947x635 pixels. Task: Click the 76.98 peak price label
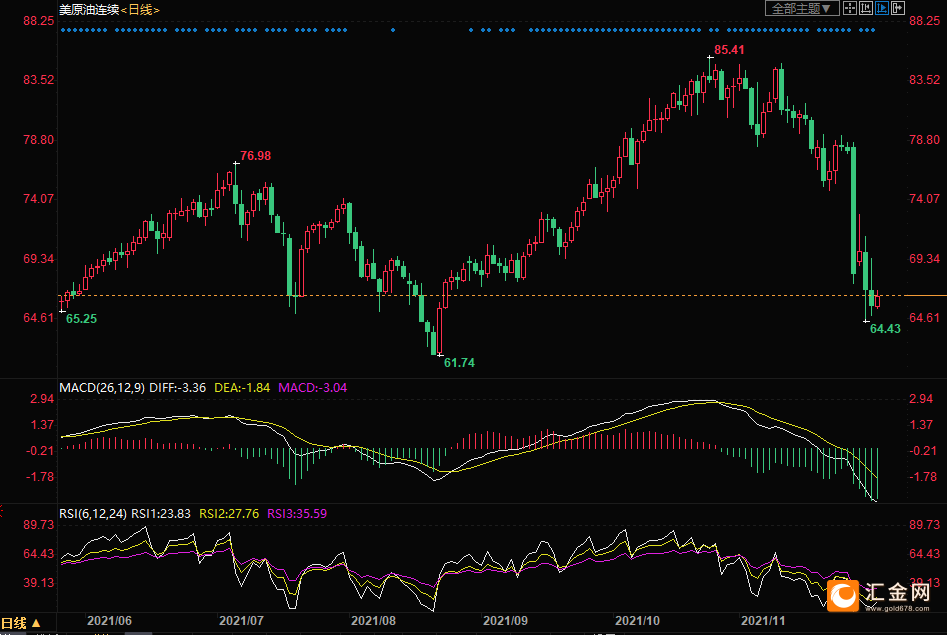pos(256,156)
